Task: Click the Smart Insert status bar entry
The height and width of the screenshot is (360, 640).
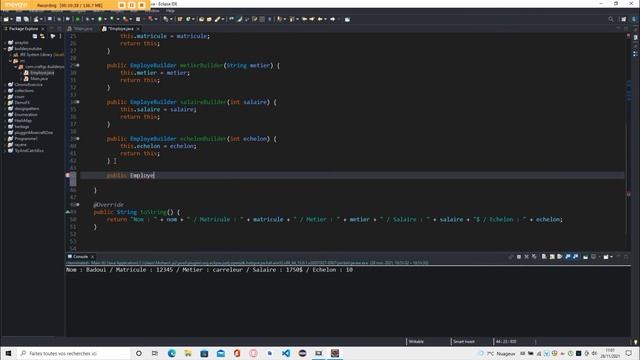Action: (x=464, y=342)
